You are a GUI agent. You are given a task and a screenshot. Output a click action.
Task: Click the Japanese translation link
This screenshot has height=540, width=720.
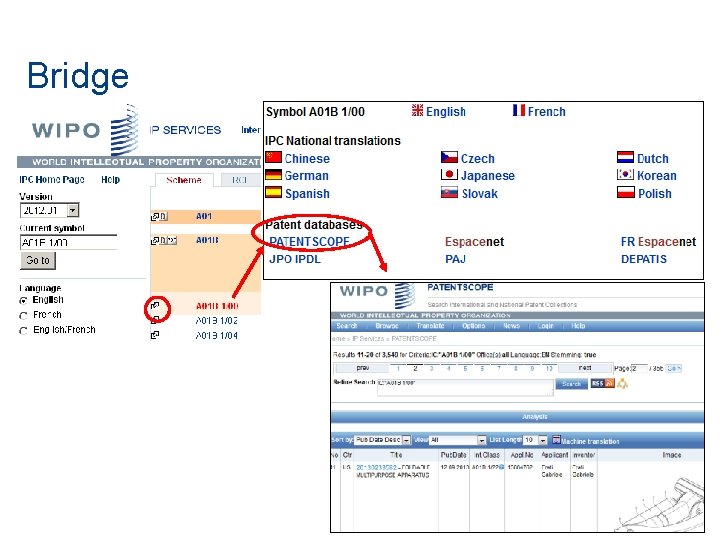(488, 175)
